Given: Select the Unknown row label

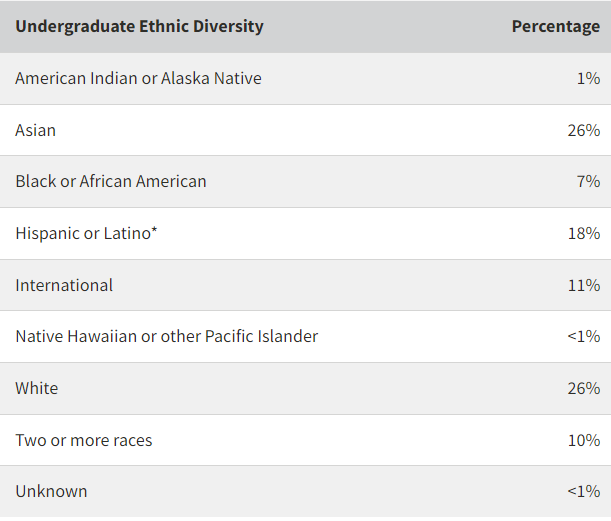Looking at the screenshot, I should pyautogui.click(x=51, y=491).
